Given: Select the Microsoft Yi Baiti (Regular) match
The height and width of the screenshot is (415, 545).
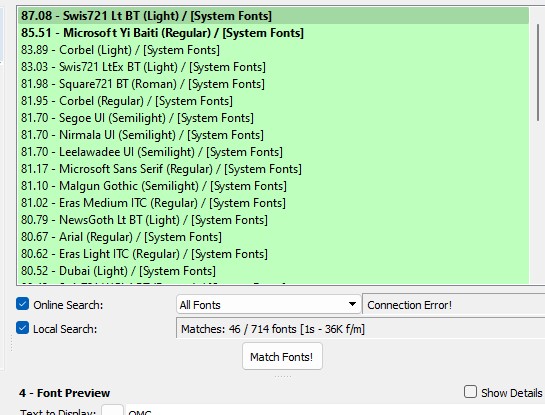Looking at the screenshot, I should click(274, 33).
